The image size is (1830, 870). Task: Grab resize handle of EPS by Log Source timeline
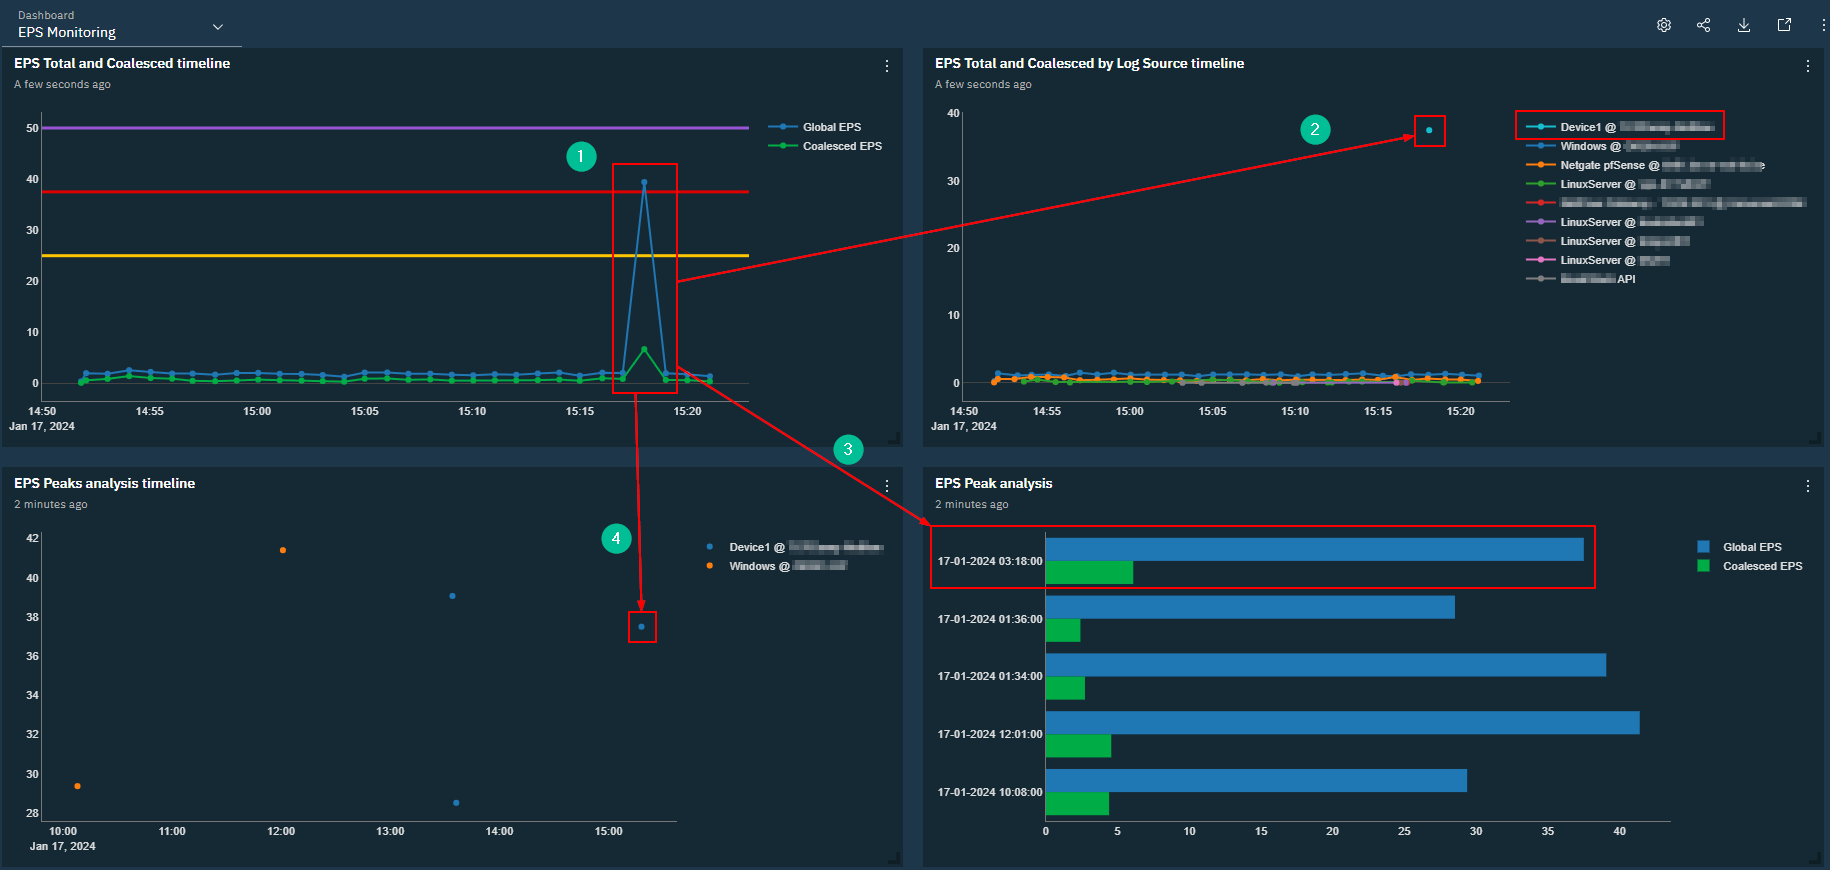click(1814, 438)
